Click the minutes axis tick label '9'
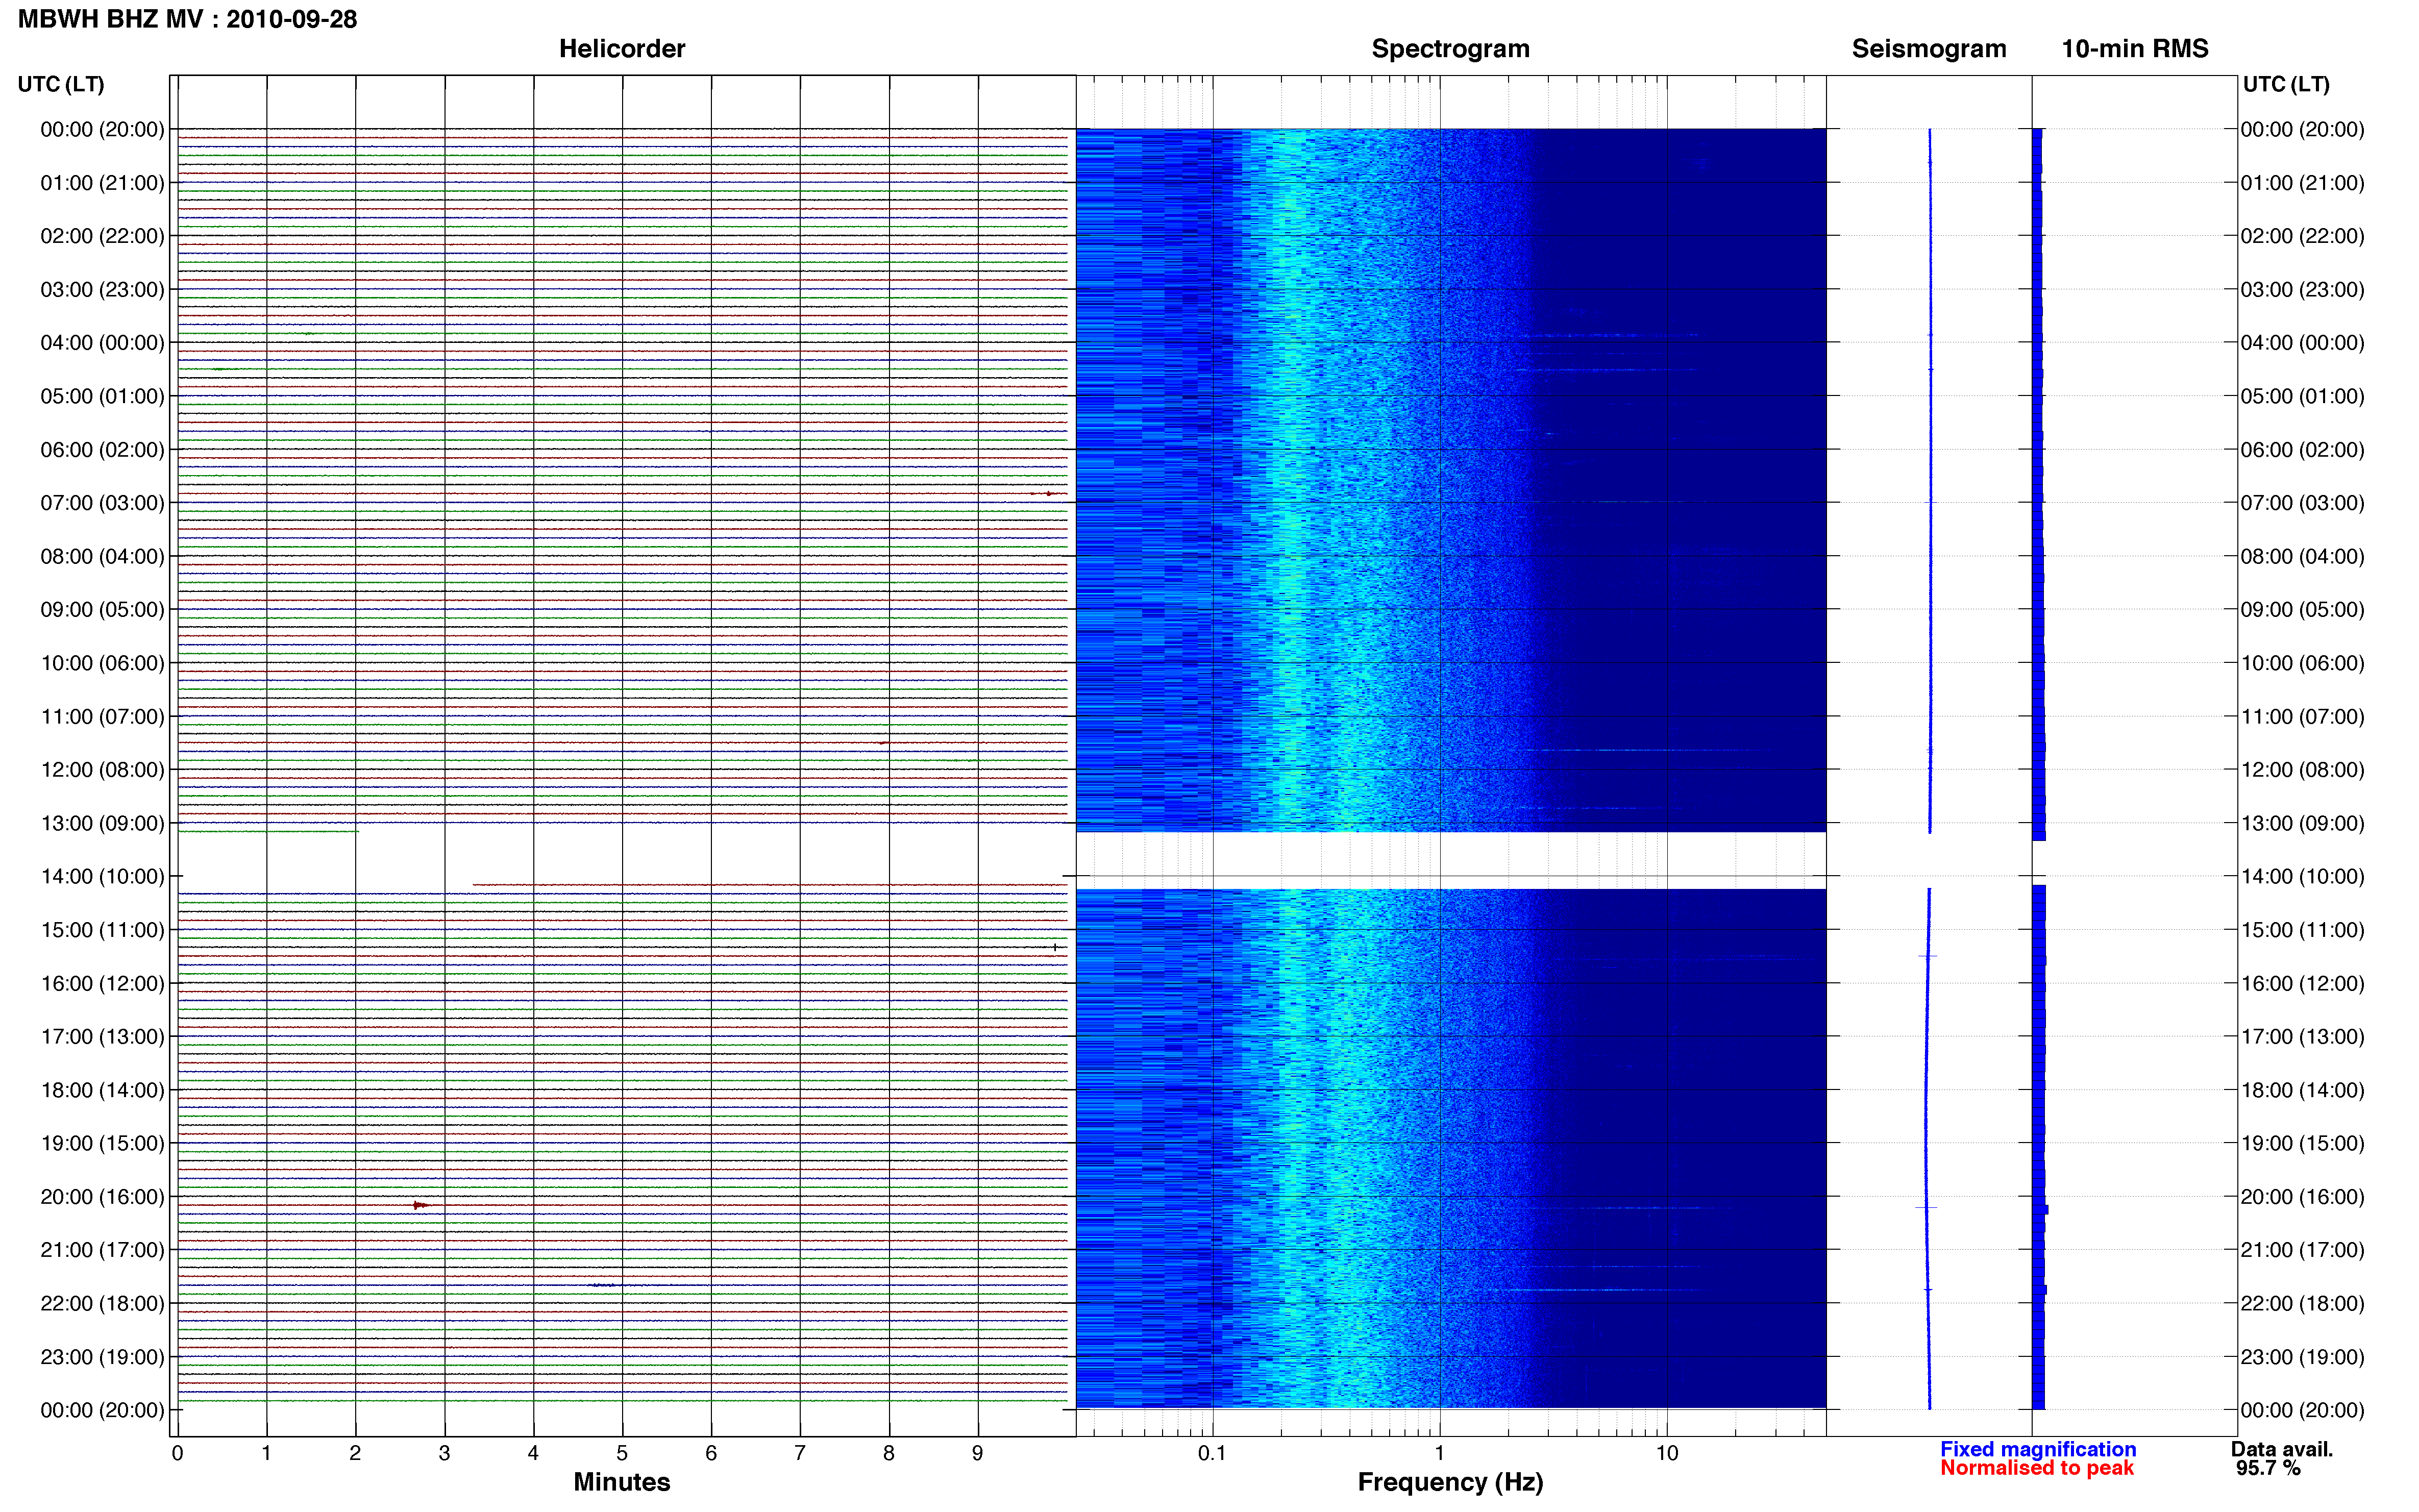This screenshot has height=1512, width=2419. (977, 1453)
